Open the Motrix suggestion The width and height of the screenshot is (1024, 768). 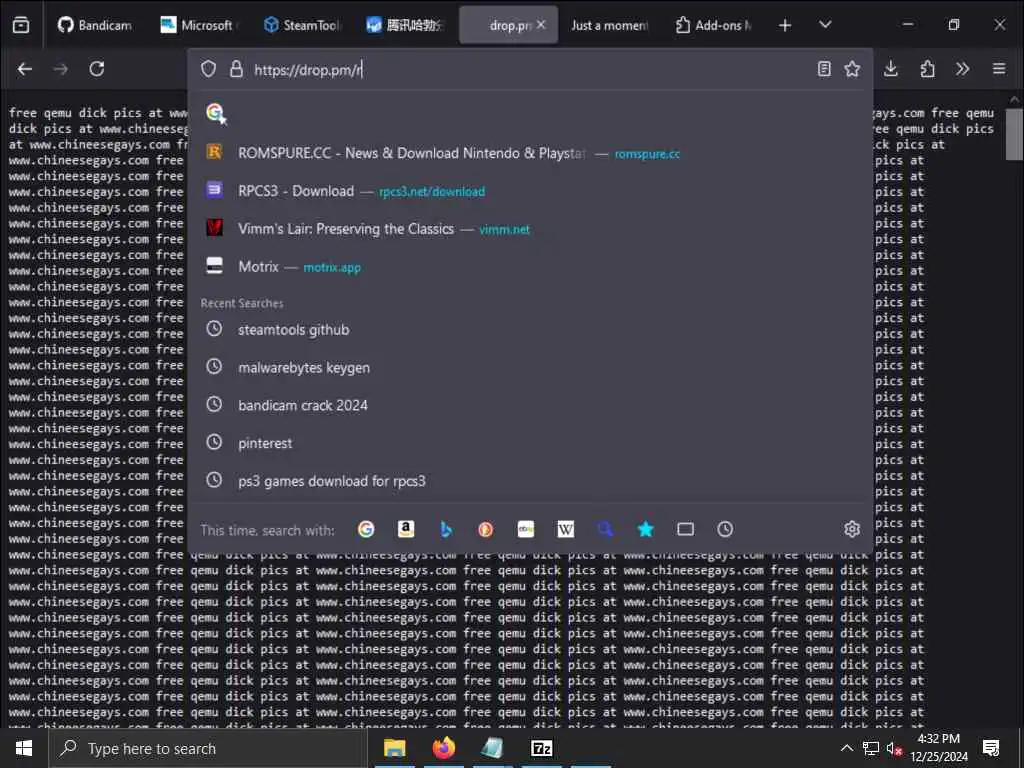[x=530, y=266]
